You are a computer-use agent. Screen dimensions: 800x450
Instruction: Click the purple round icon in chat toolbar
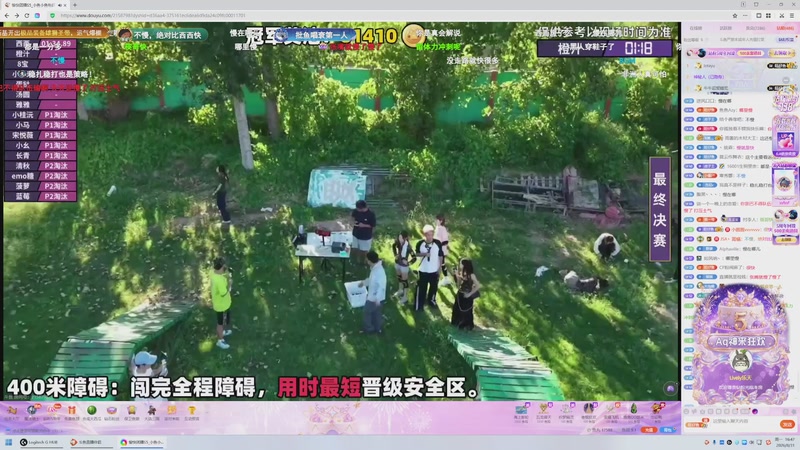755,411
